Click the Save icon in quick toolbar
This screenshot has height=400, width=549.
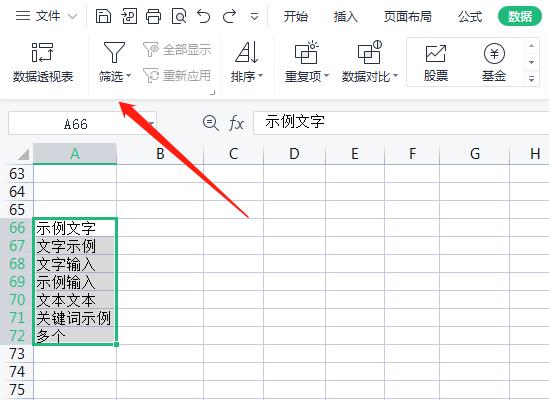(103, 16)
